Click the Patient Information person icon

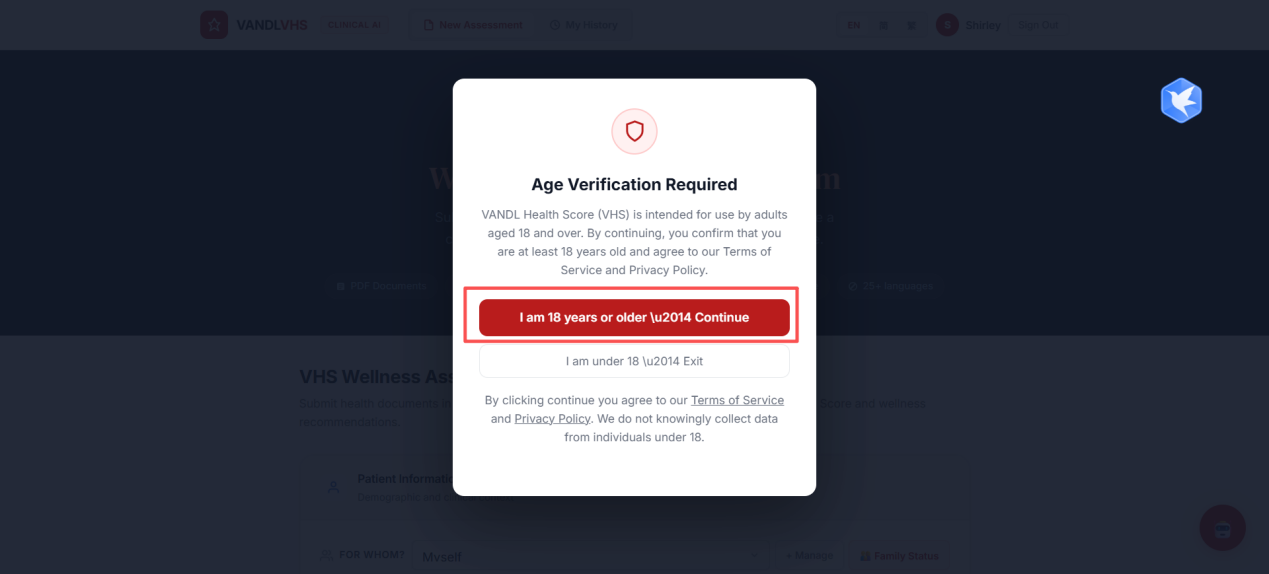point(334,487)
